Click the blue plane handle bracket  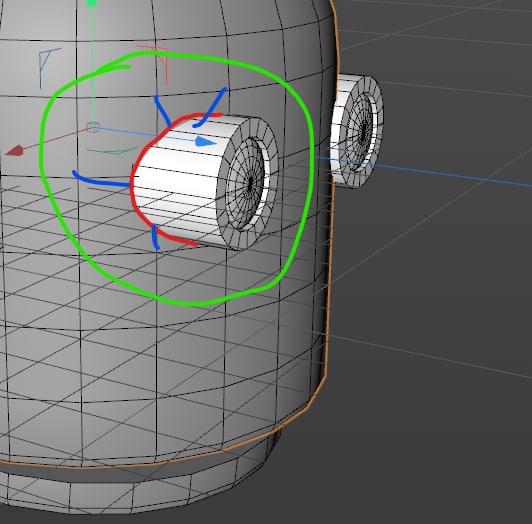(49, 68)
